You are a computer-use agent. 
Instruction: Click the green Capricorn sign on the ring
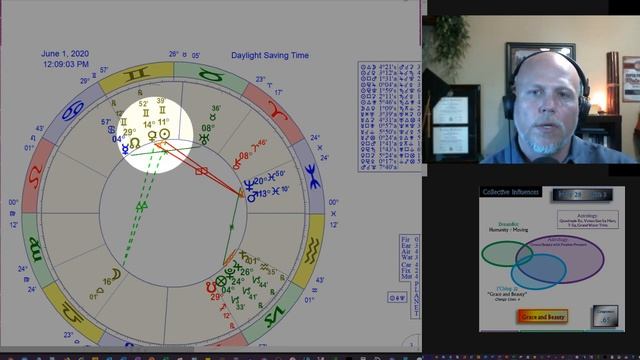coord(274,317)
